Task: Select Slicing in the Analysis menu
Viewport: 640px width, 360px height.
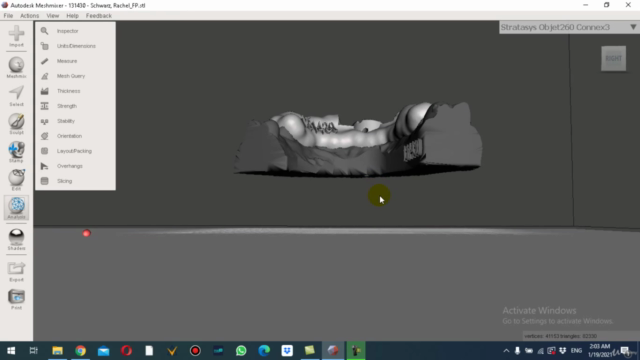Action: tap(64, 181)
